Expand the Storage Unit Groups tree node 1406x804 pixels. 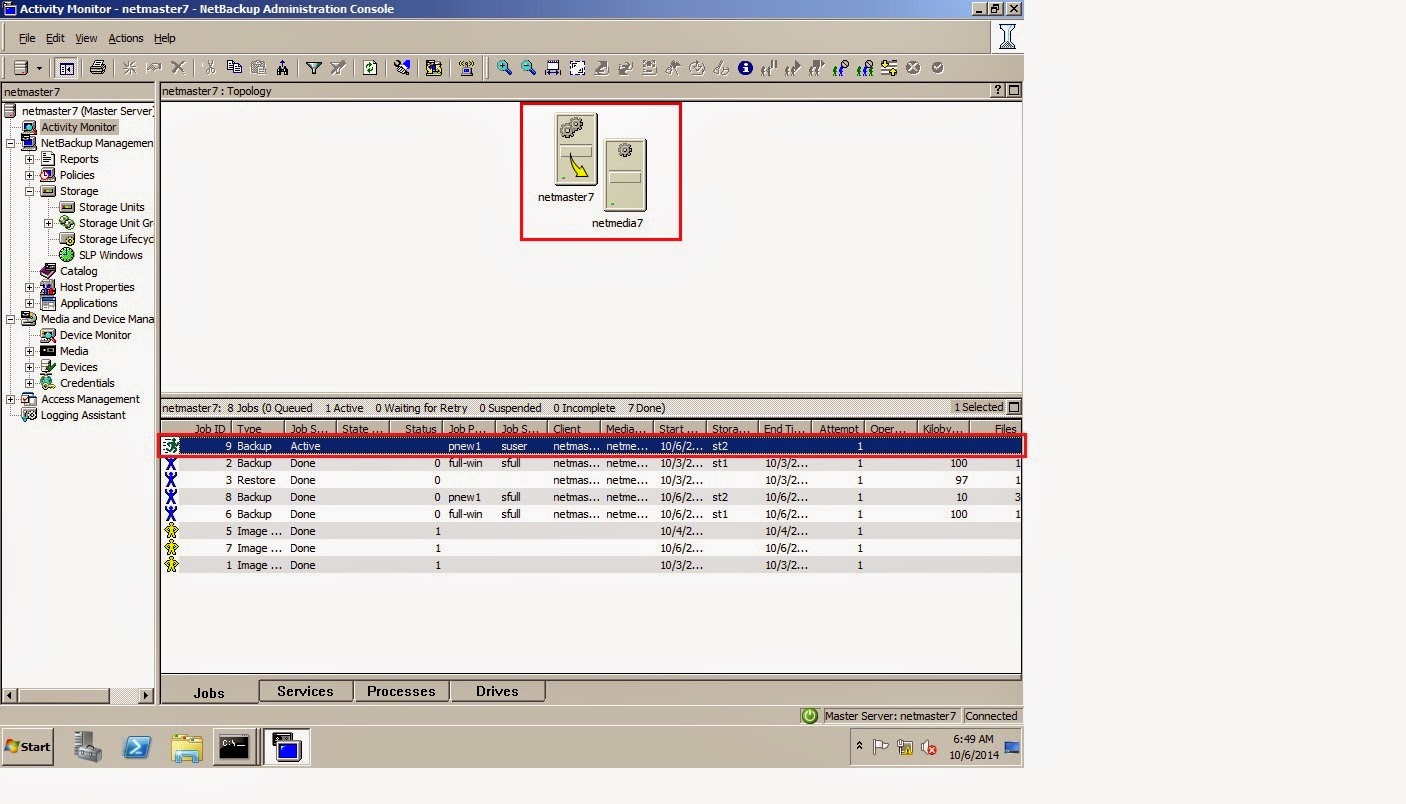pyautogui.click(x=49, y=222)
